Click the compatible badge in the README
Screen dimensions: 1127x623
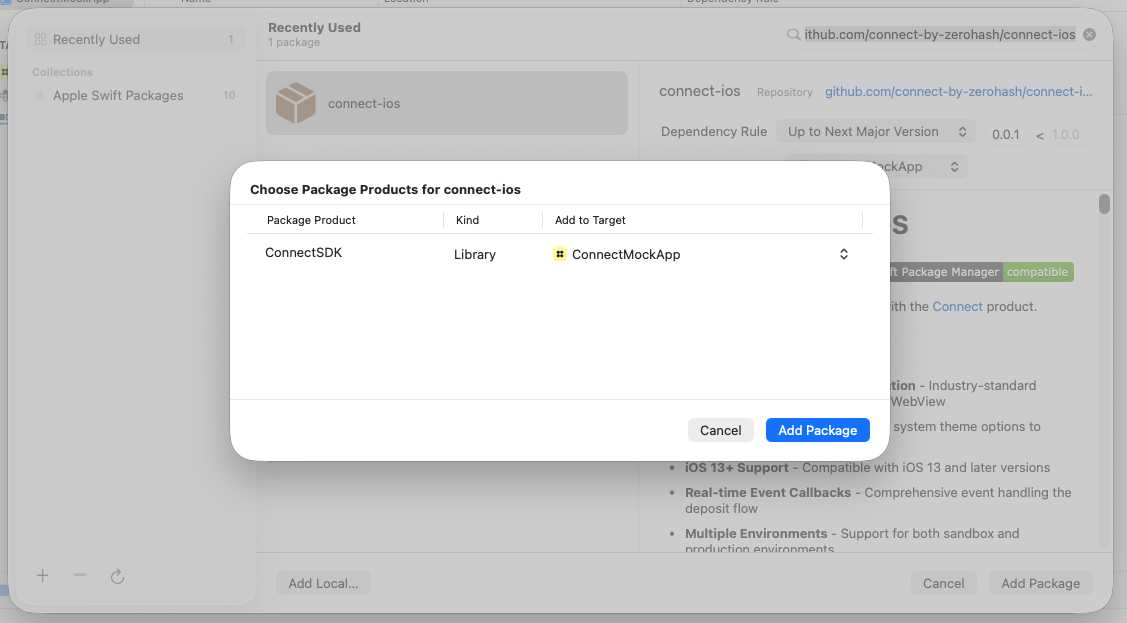(1037, 272)
